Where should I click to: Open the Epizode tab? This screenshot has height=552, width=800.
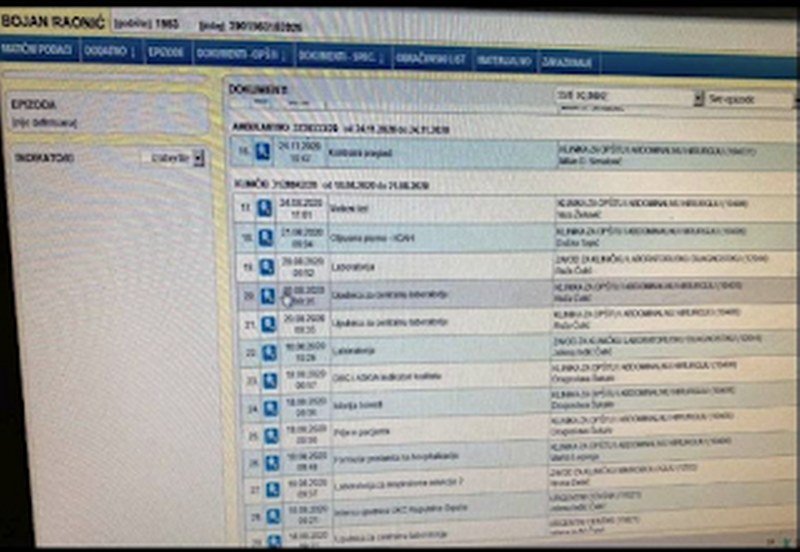pyautogui.click(x=166, y=52)
